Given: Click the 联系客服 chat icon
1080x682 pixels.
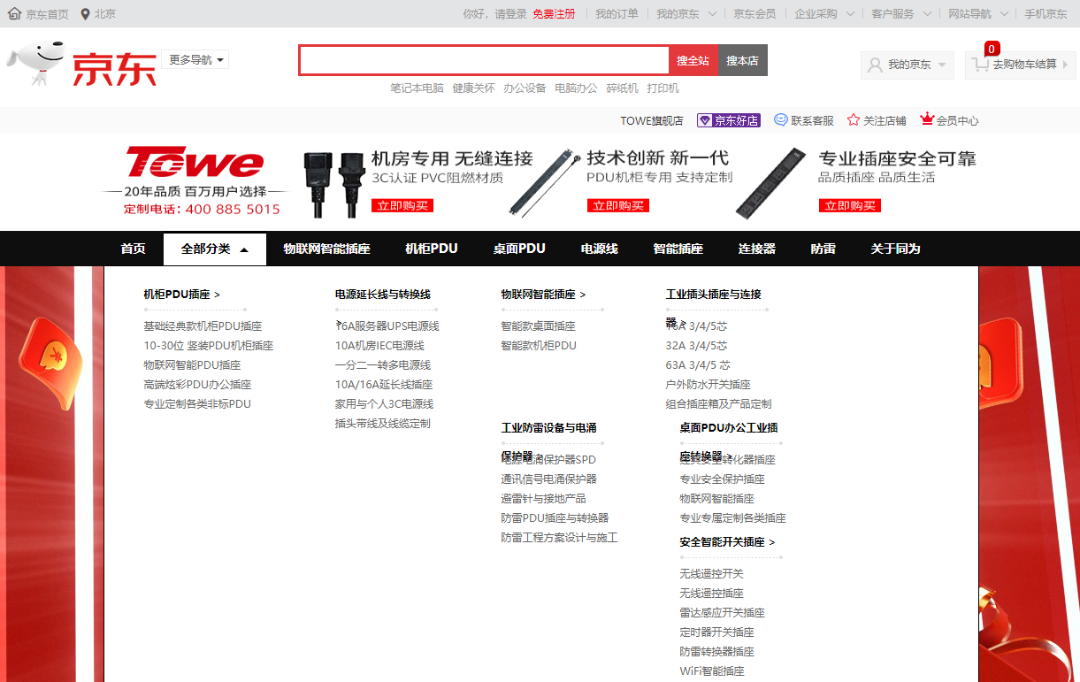Looking at the screenshot, I should pos(780,120).
